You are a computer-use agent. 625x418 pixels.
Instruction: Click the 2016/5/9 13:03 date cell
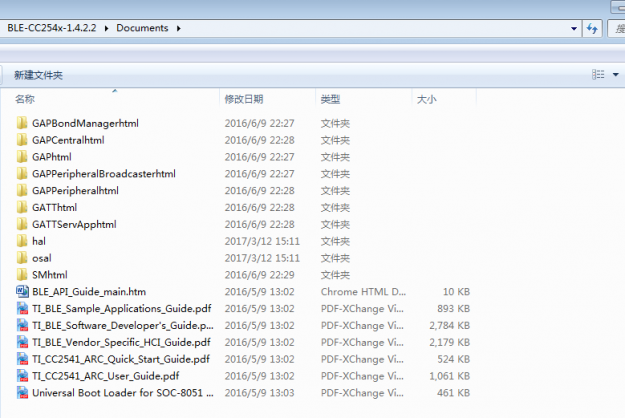coord(259,393)
